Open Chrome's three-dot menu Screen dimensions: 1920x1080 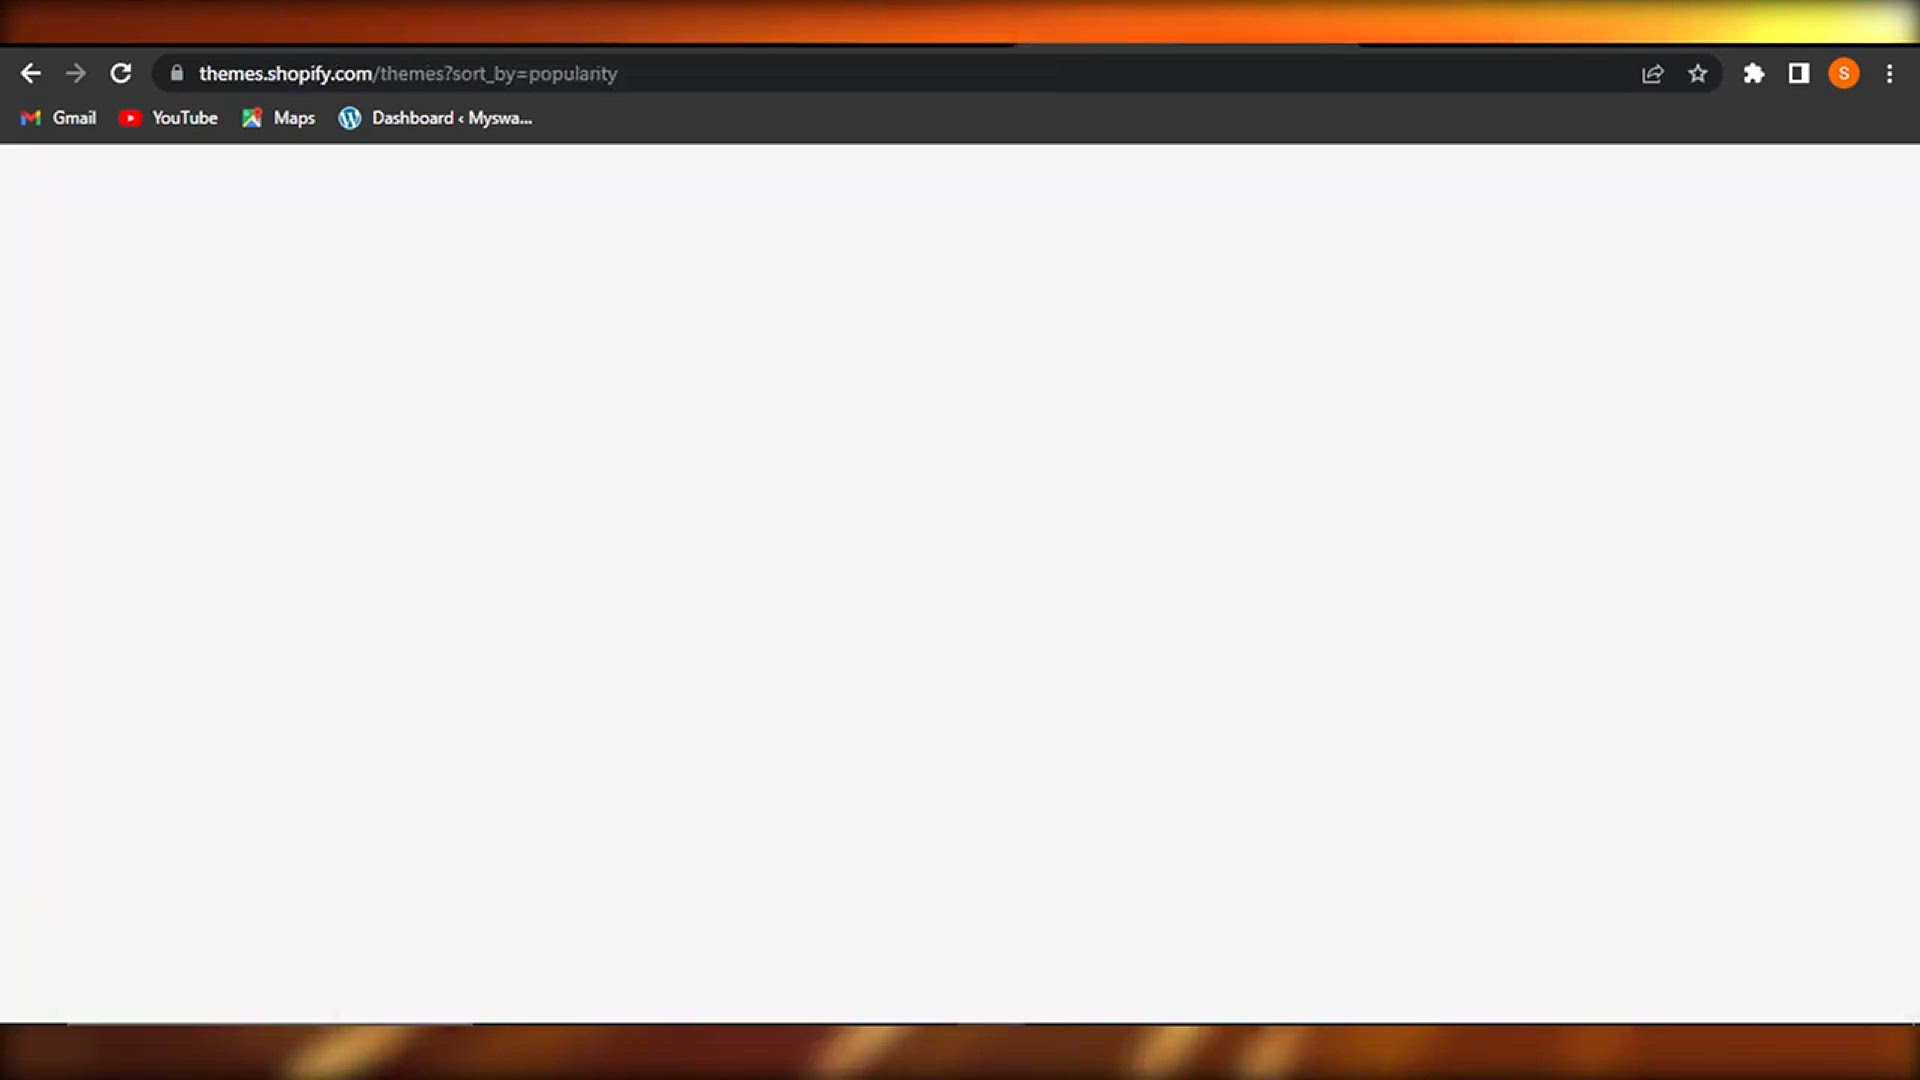(x=1890, y=73)
